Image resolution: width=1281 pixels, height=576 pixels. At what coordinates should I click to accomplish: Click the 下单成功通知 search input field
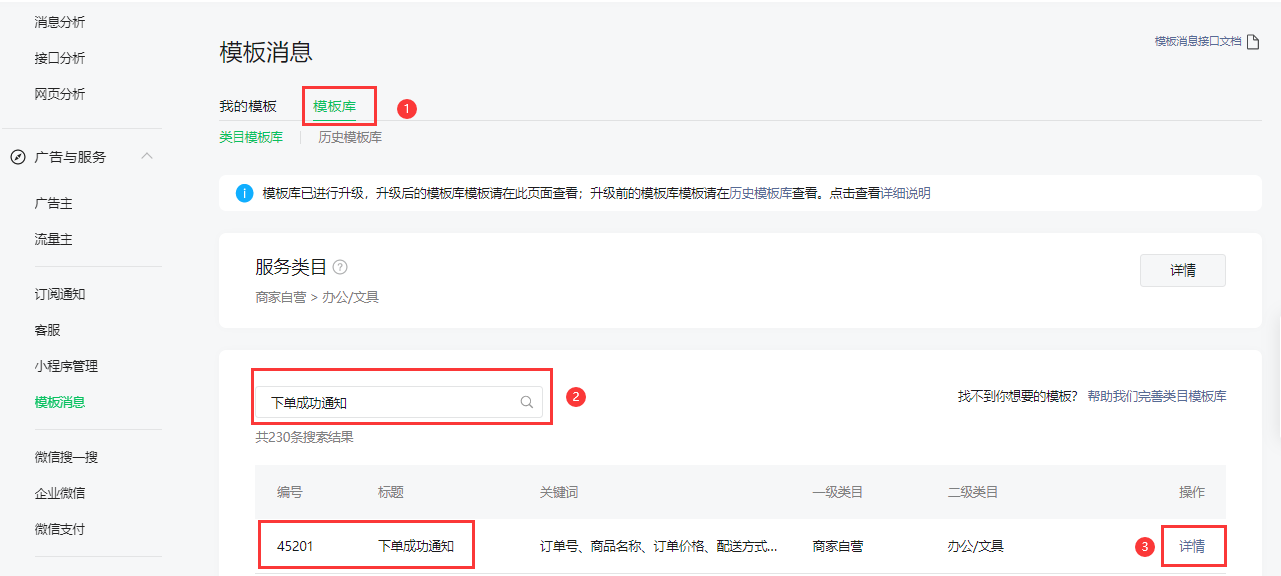[390, 403]
